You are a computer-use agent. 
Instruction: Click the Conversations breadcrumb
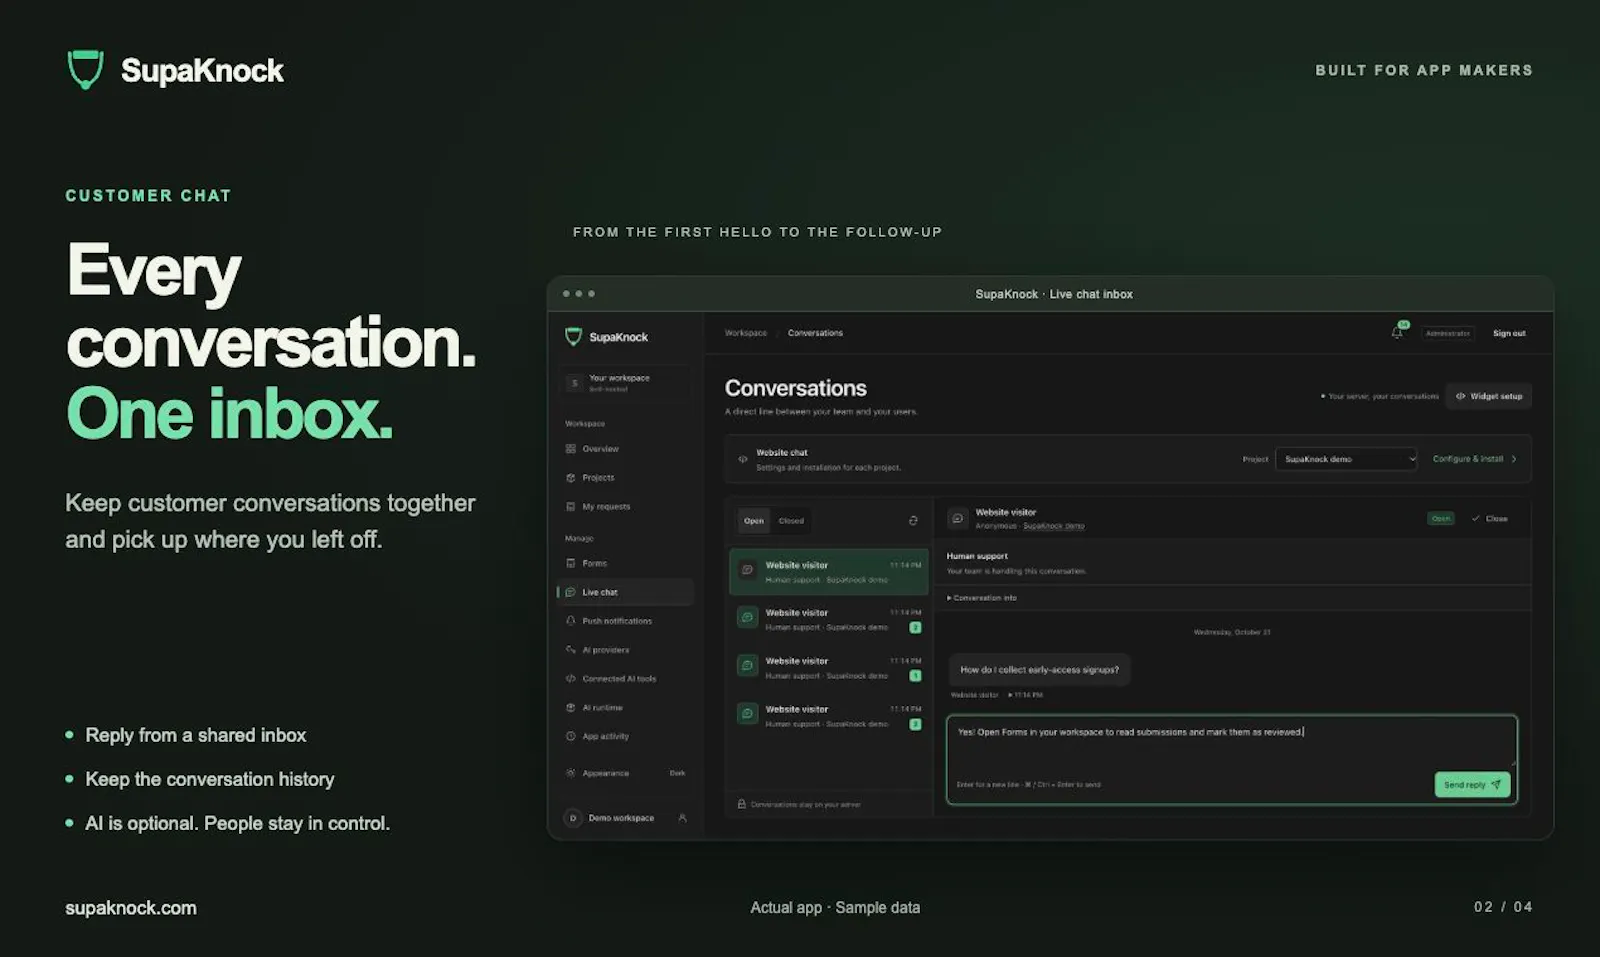815,333
